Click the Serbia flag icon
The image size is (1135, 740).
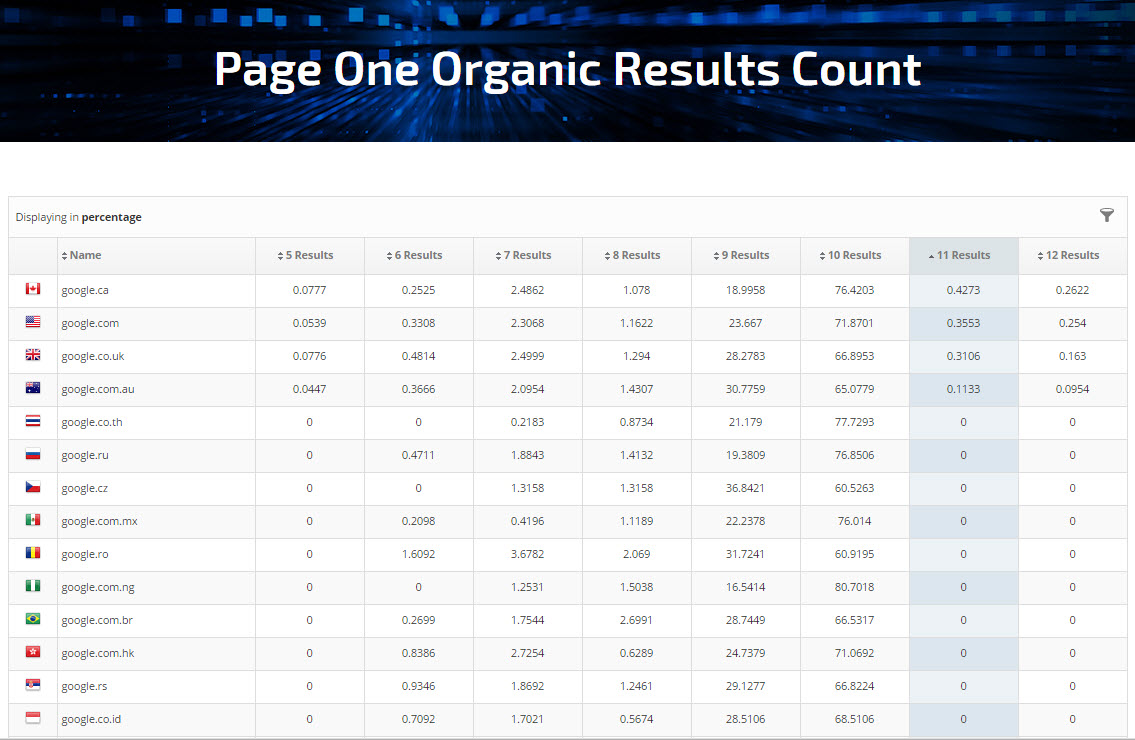[x=33, y=684]
